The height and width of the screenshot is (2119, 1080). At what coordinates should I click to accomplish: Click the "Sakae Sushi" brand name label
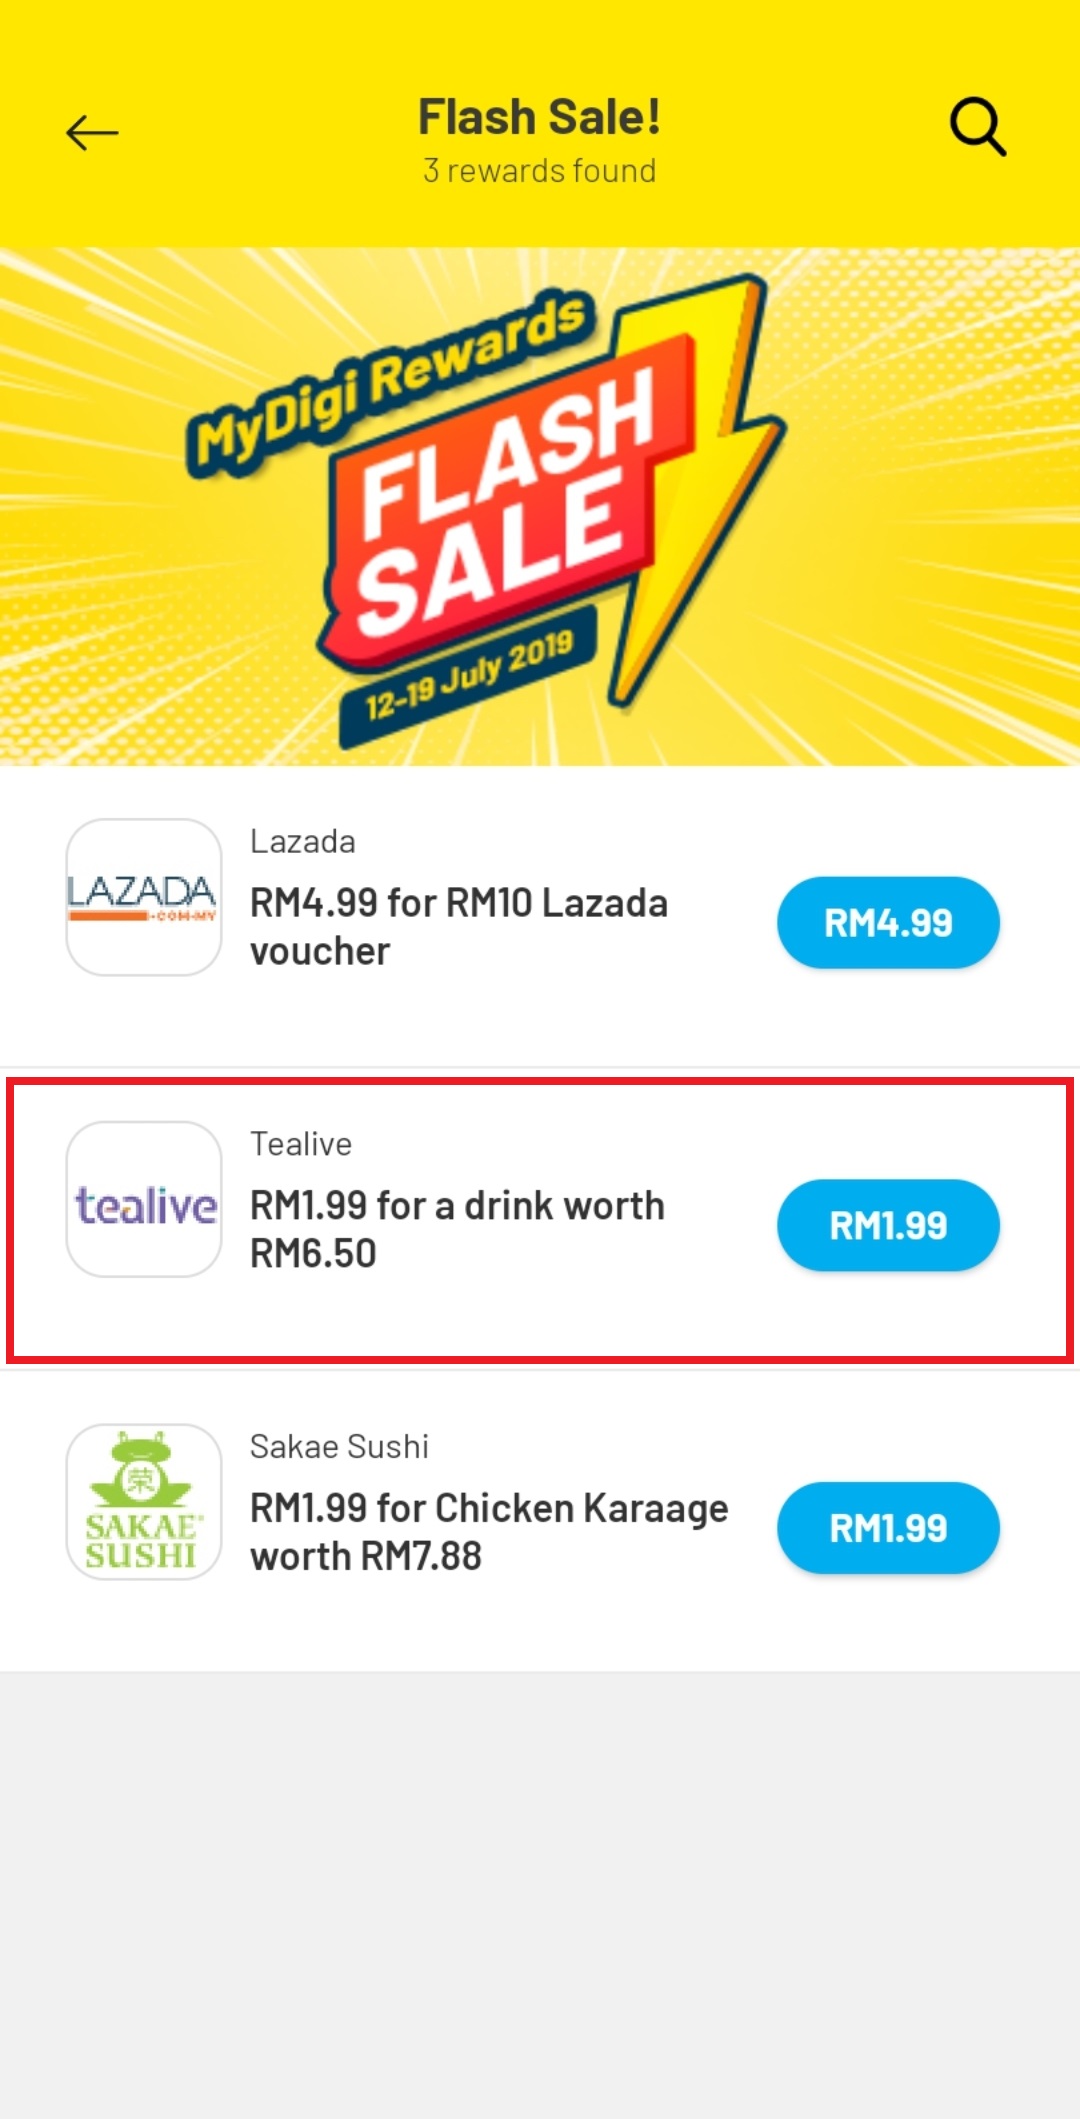pos(339,1447)
